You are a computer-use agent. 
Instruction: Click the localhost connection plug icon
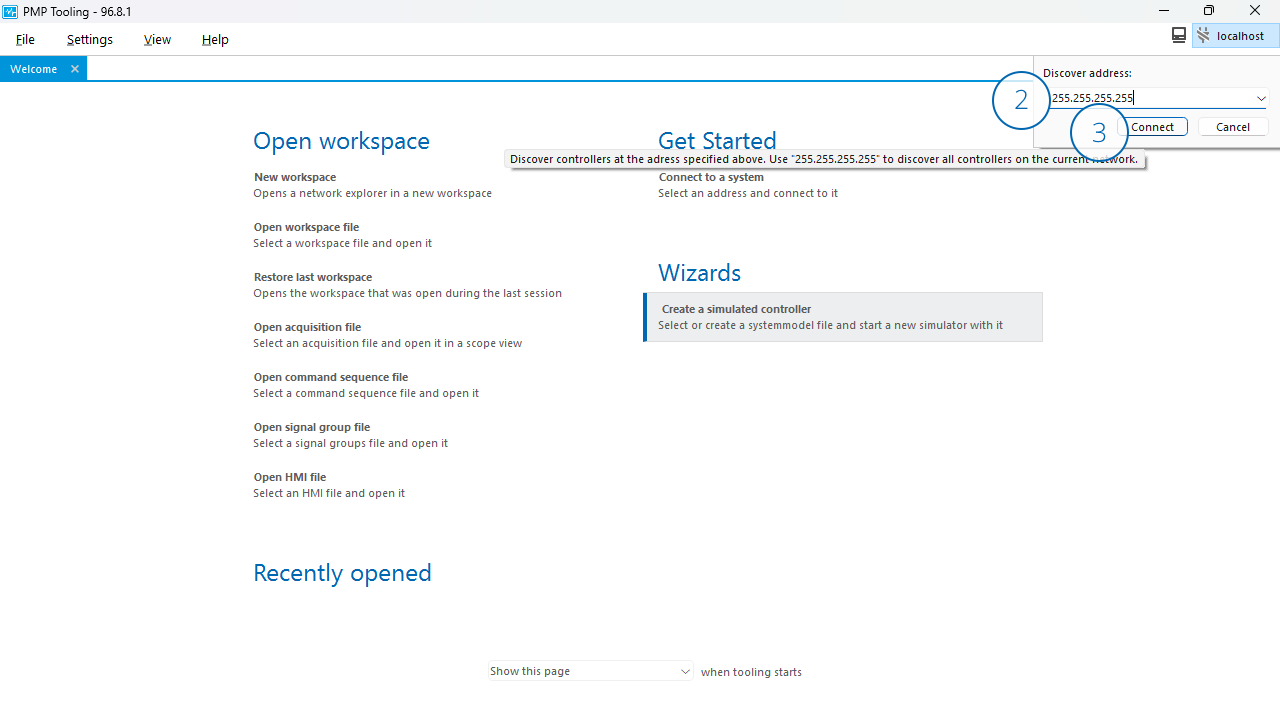1203,36
